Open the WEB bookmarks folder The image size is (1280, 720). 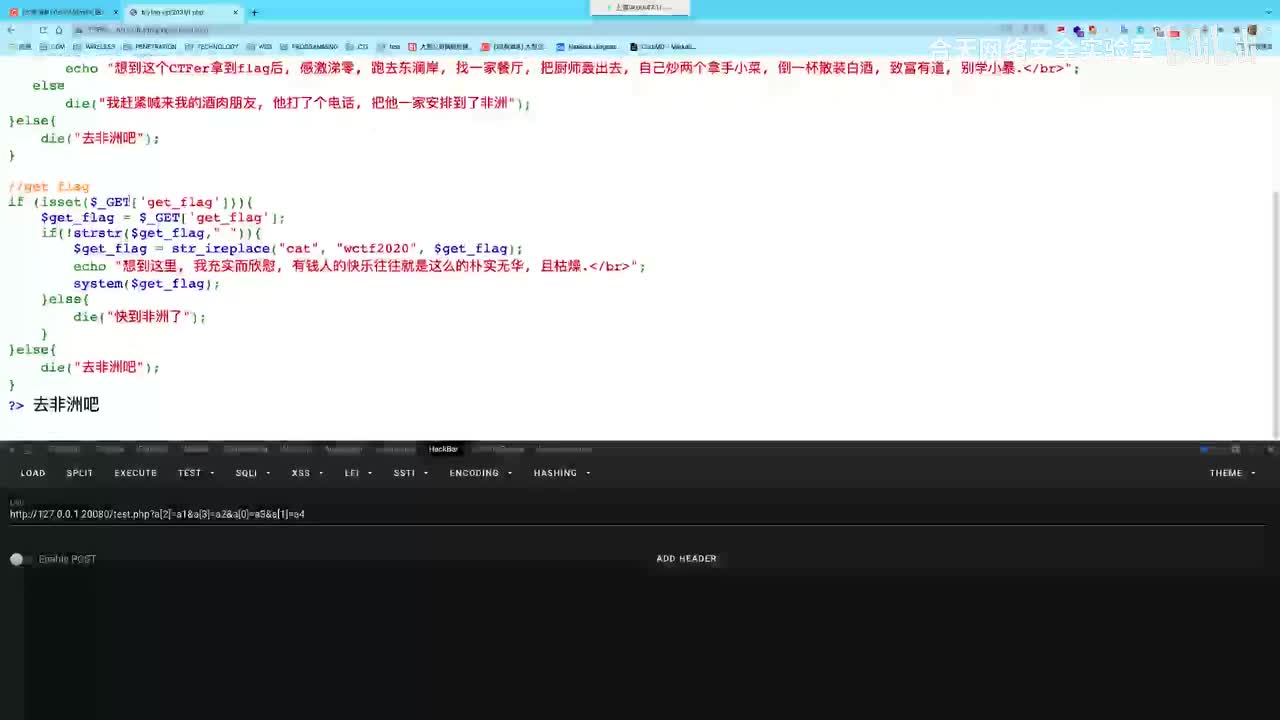259,46
